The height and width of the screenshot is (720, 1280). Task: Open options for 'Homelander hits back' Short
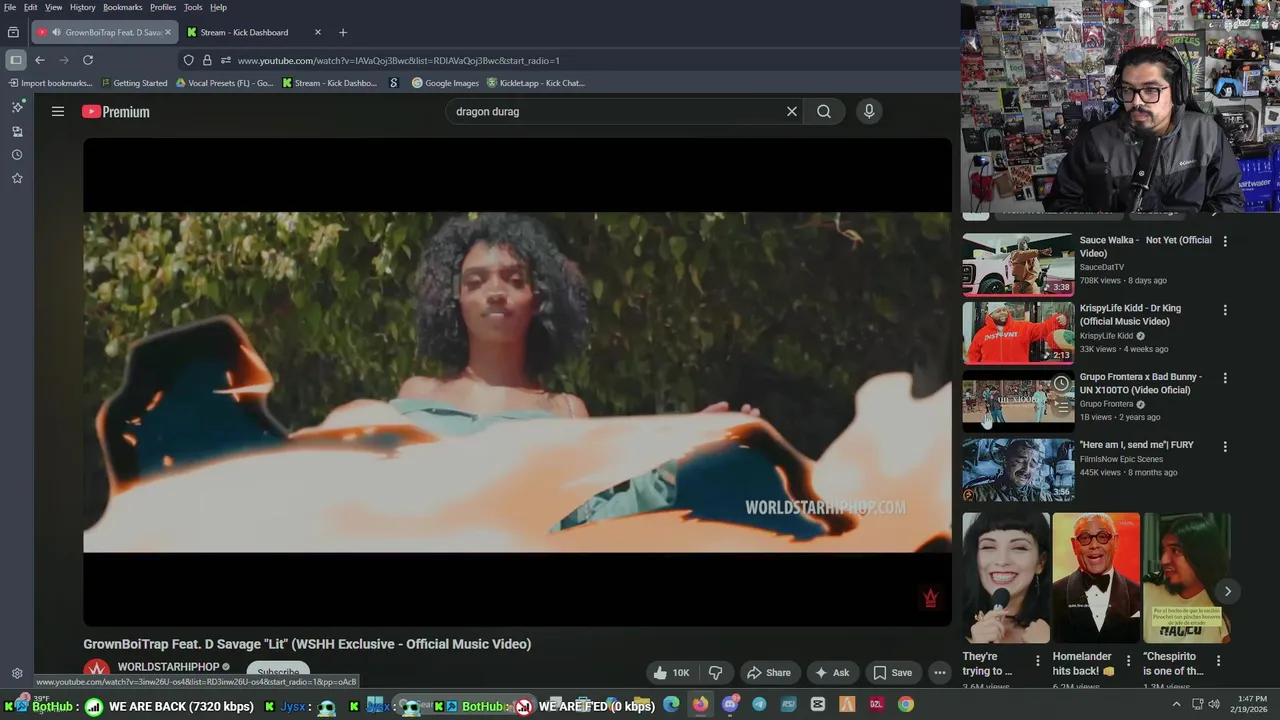[1128, 661]
